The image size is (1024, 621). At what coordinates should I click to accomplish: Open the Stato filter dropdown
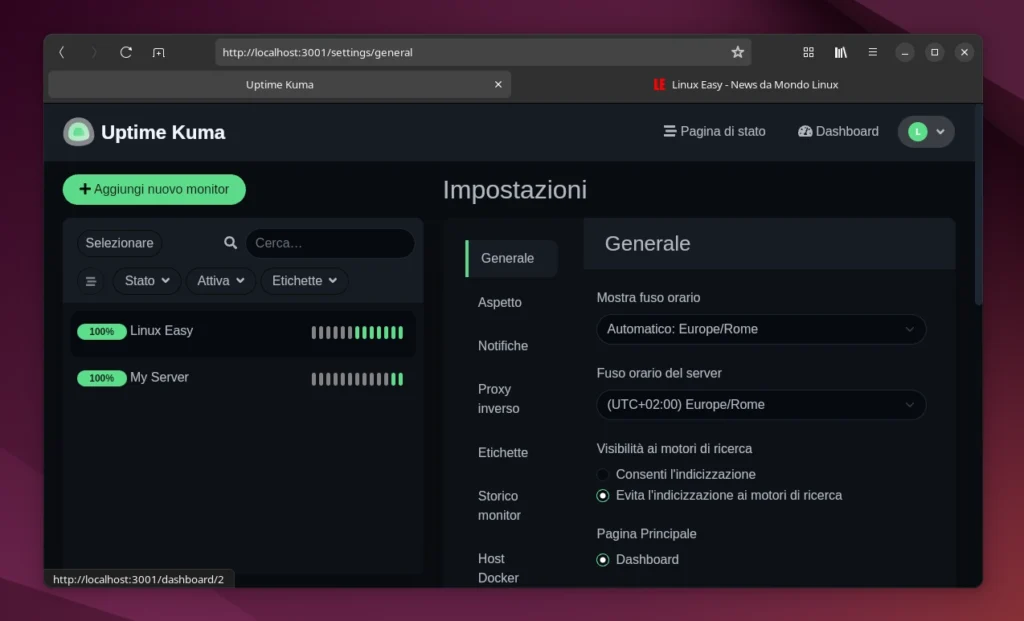pyautogui.click(x=146, y=281)
